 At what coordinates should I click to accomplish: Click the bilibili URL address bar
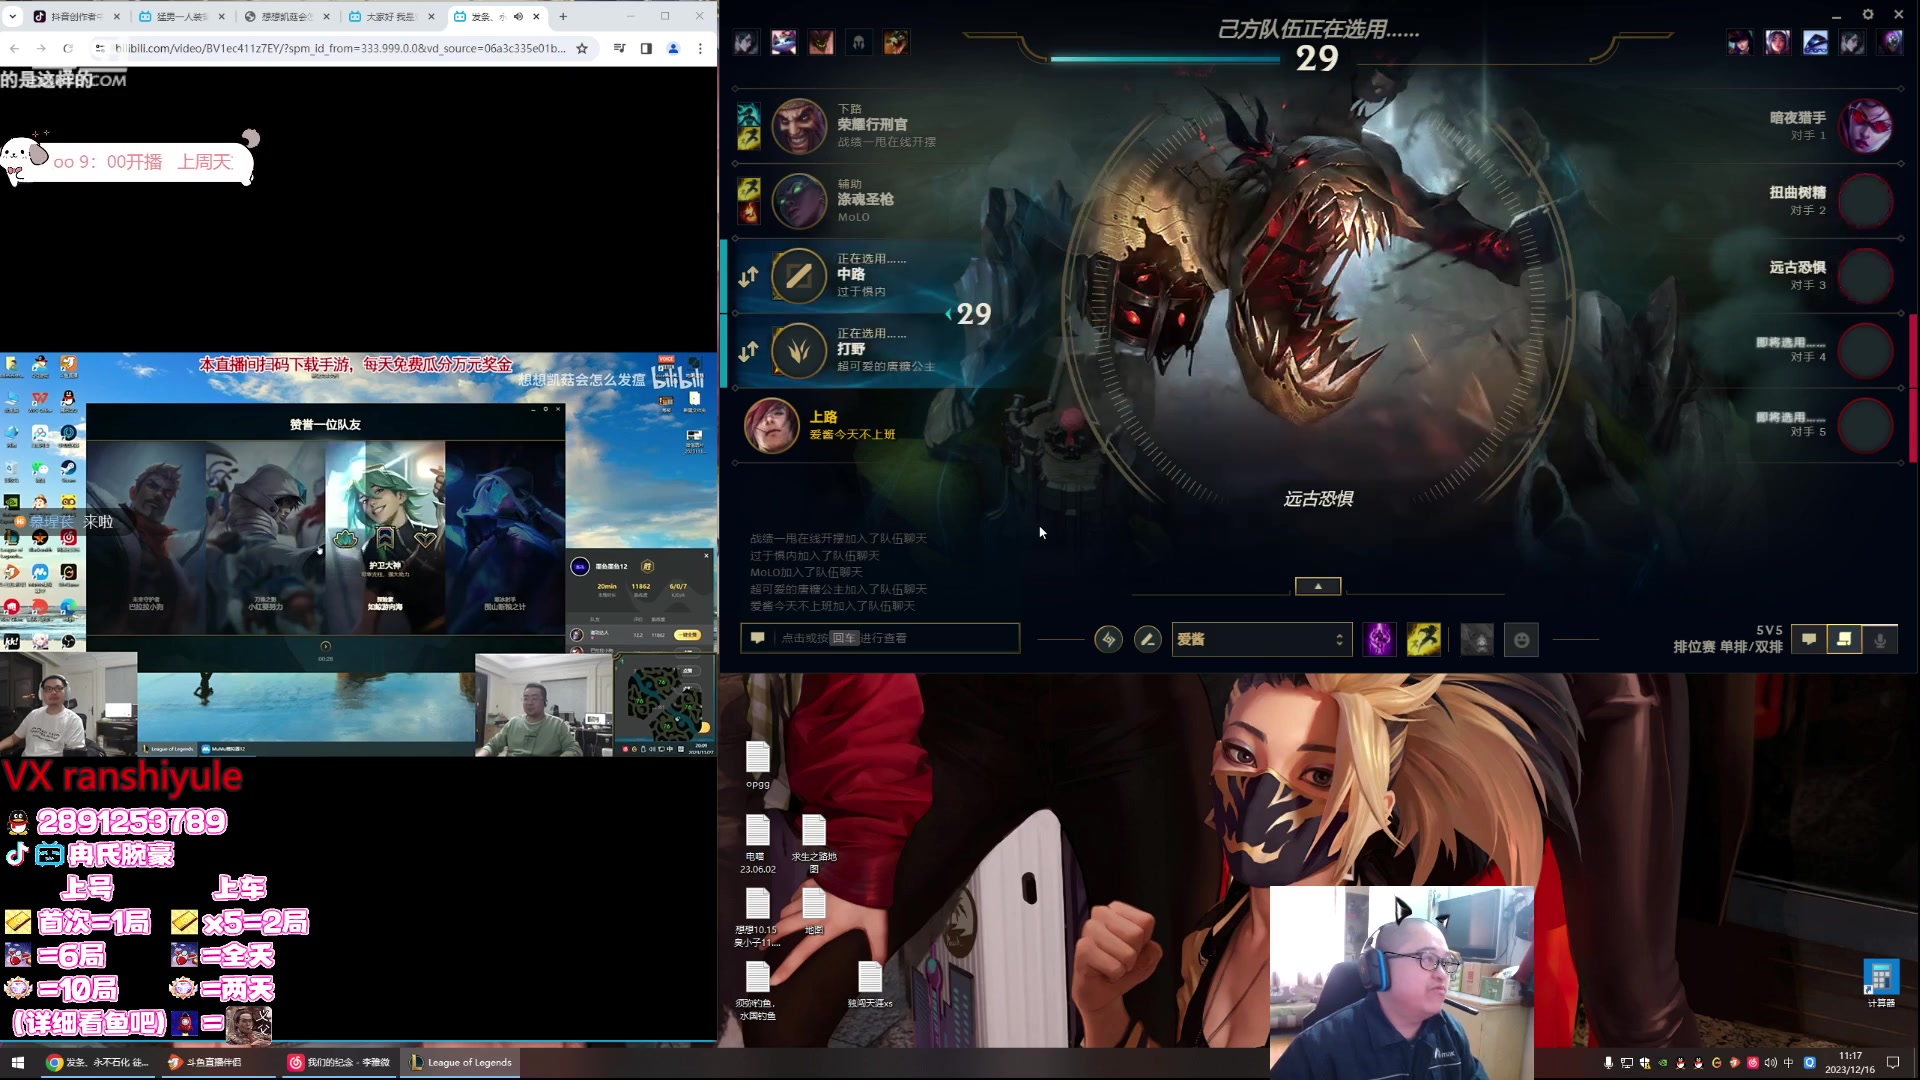click(x=340, y=48)
